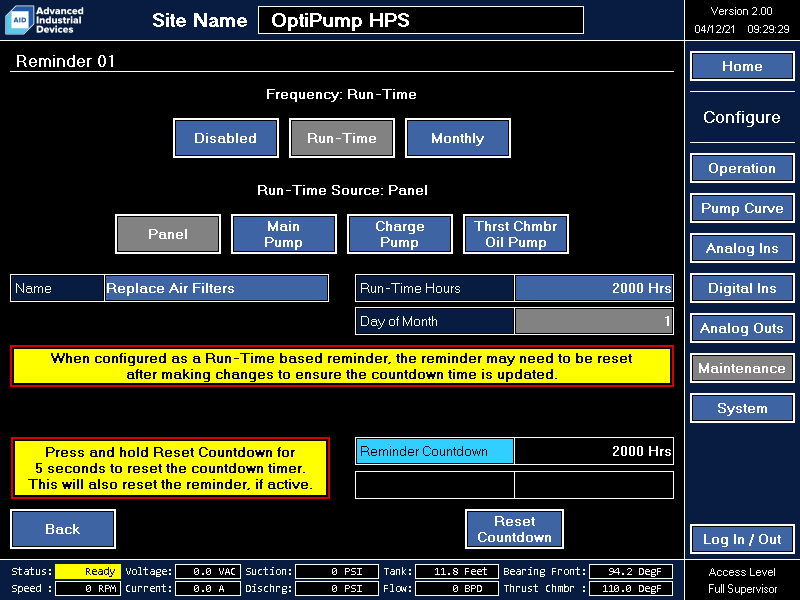This screenshot has height=600, width=800.
Task: Choose Charge Pump run-time source
Action: pos(399,234)
